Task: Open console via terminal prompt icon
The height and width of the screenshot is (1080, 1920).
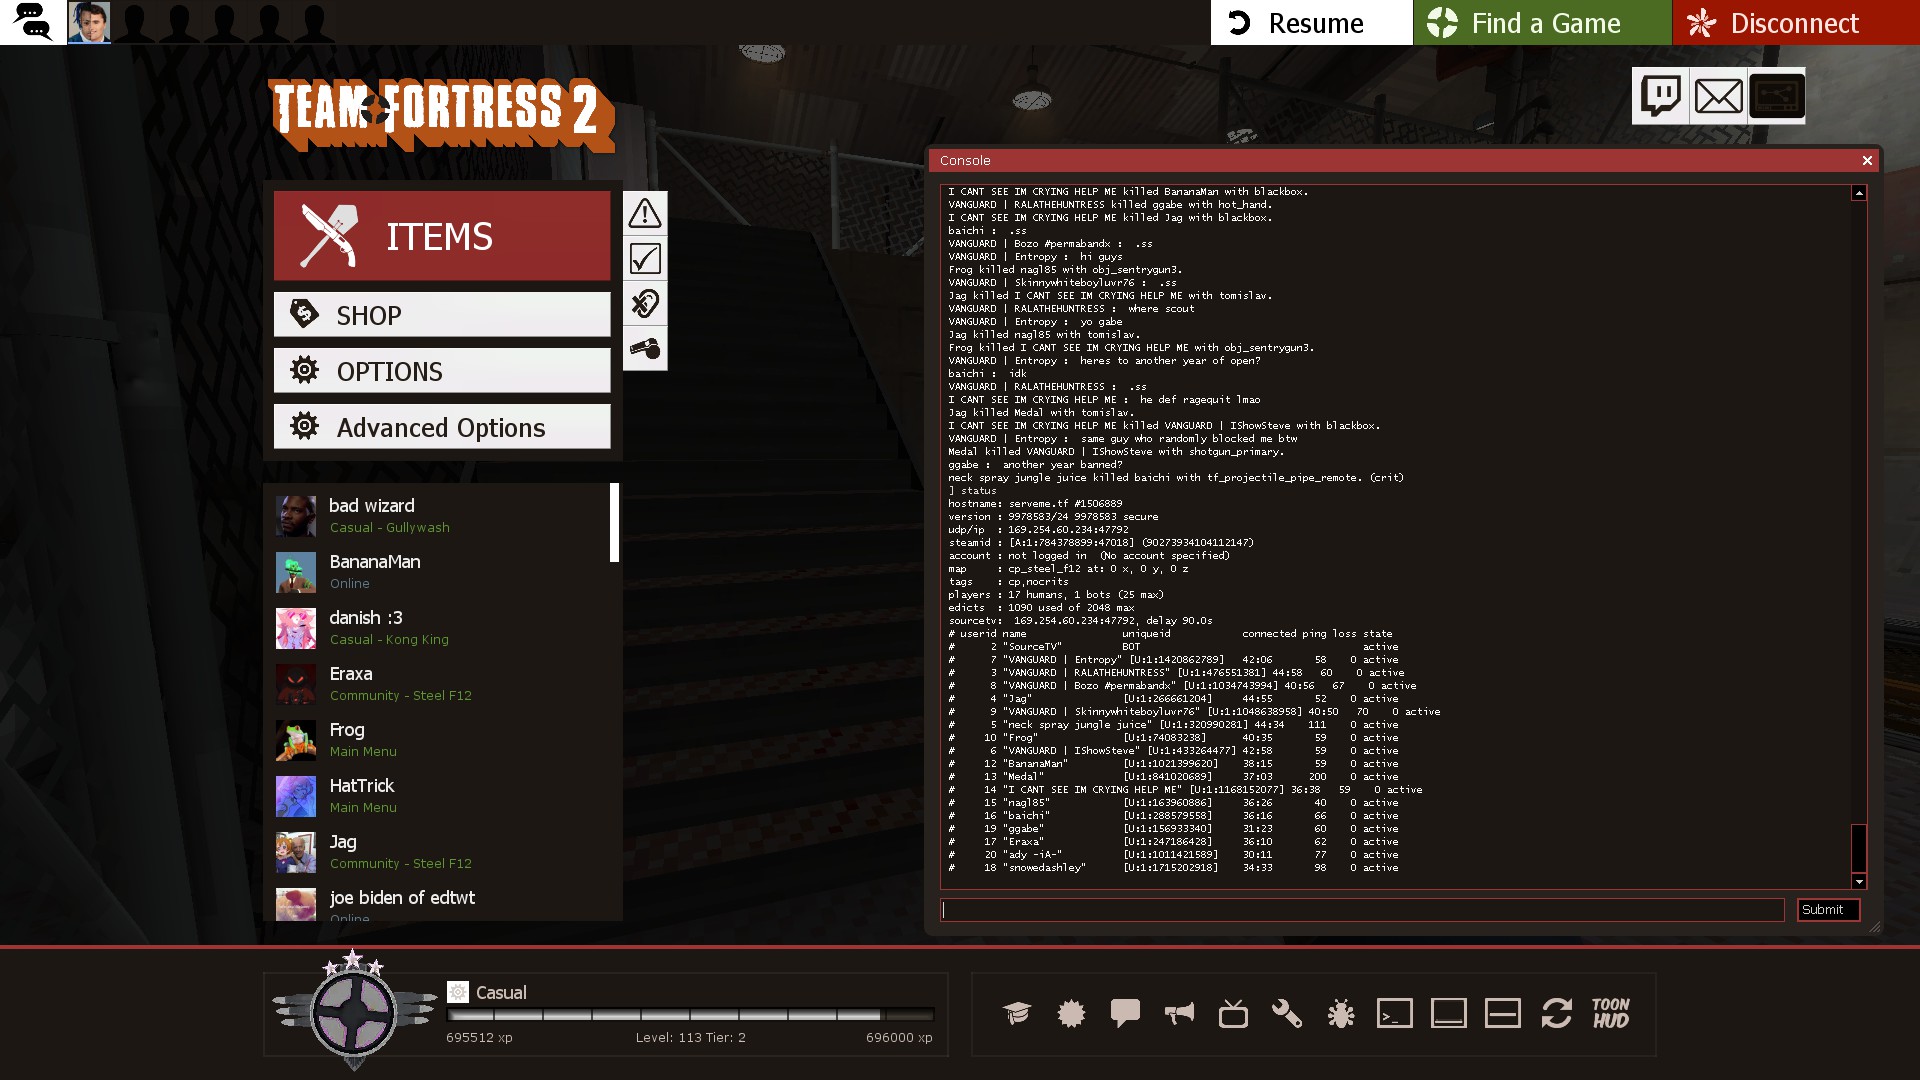Action: [x=1395, y=1014]
